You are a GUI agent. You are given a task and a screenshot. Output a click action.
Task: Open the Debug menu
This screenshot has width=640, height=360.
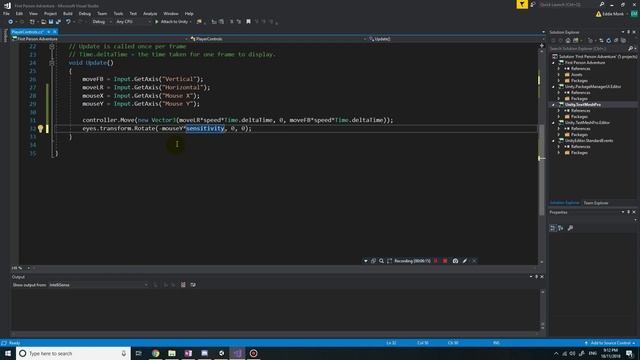pyautogui.click(x=85, y=13)
